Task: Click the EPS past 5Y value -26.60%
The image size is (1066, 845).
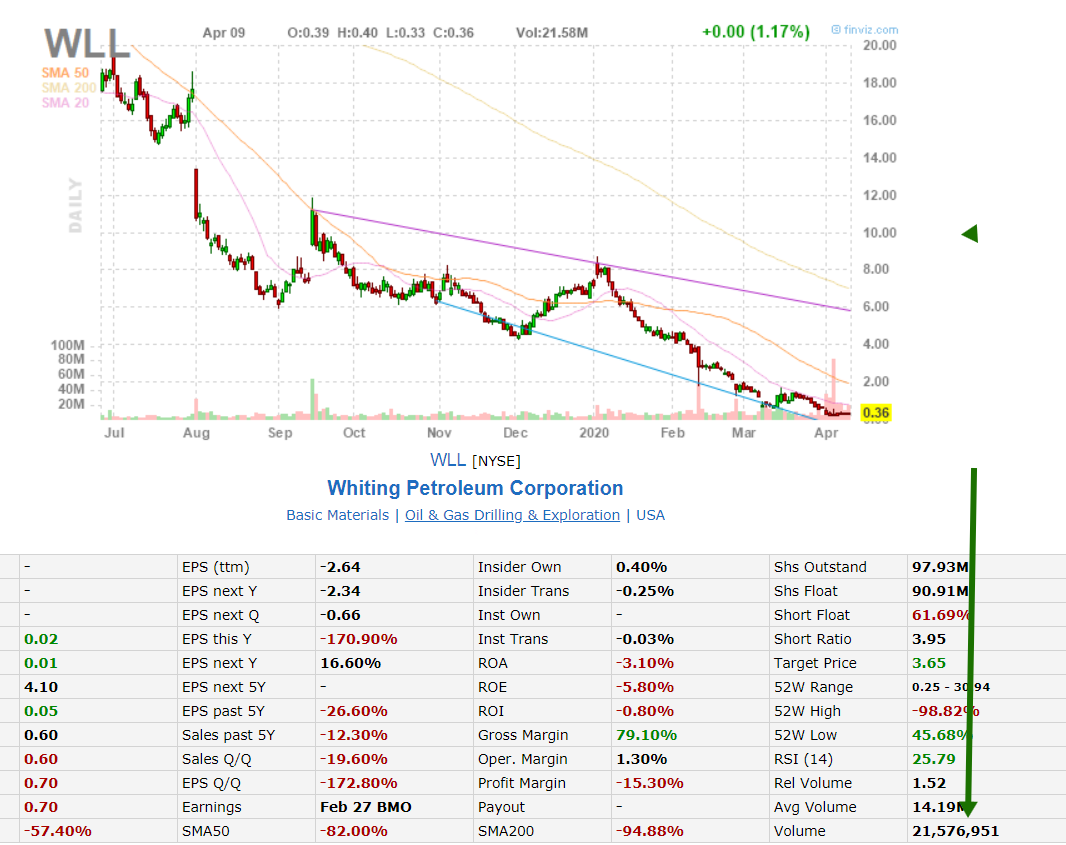Action: point(354,711)
